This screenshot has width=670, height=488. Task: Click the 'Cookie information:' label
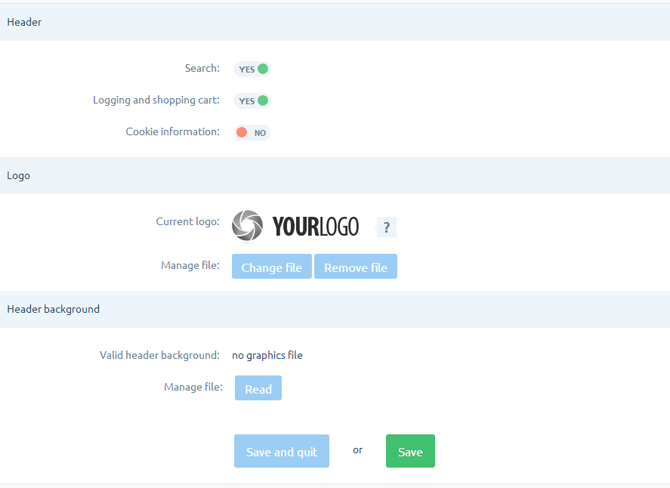[173, 132]
